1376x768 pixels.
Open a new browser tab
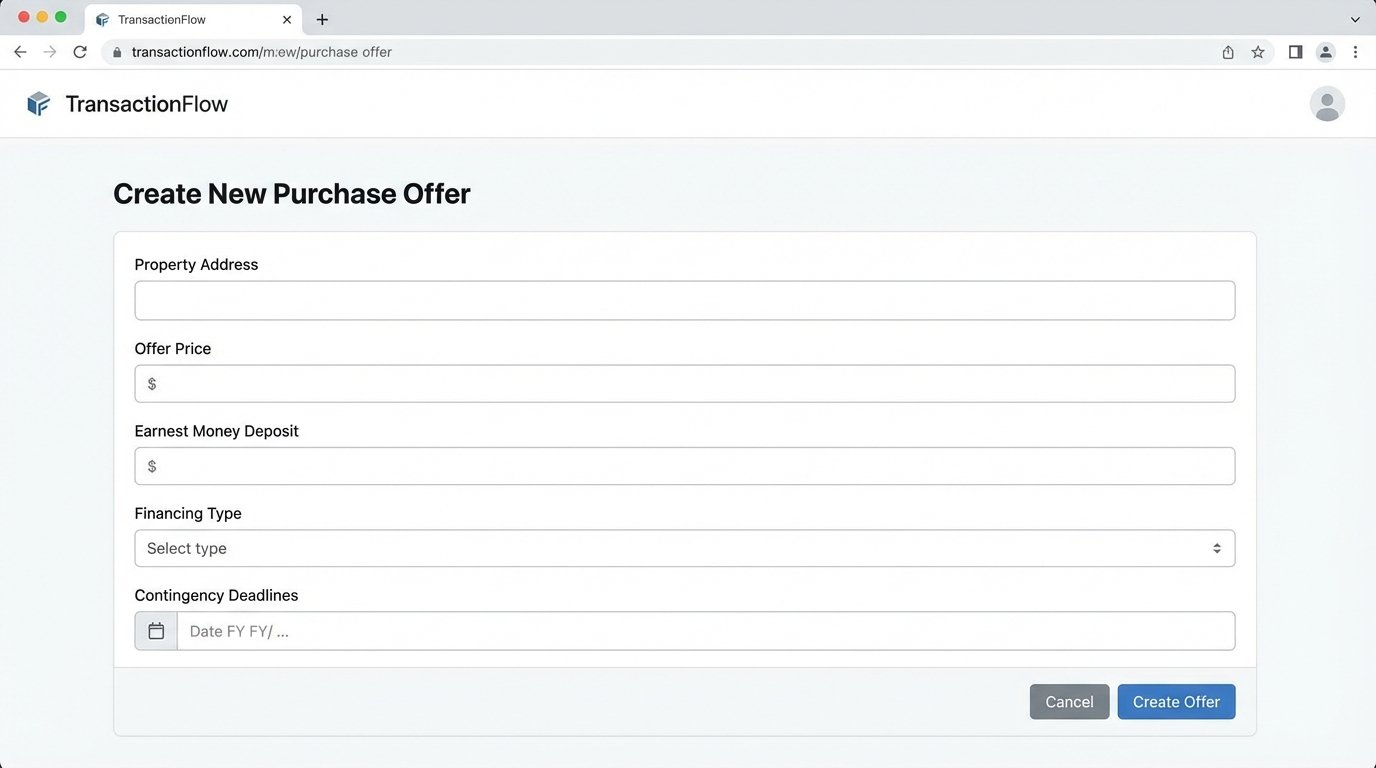click(x=322, y=20)
